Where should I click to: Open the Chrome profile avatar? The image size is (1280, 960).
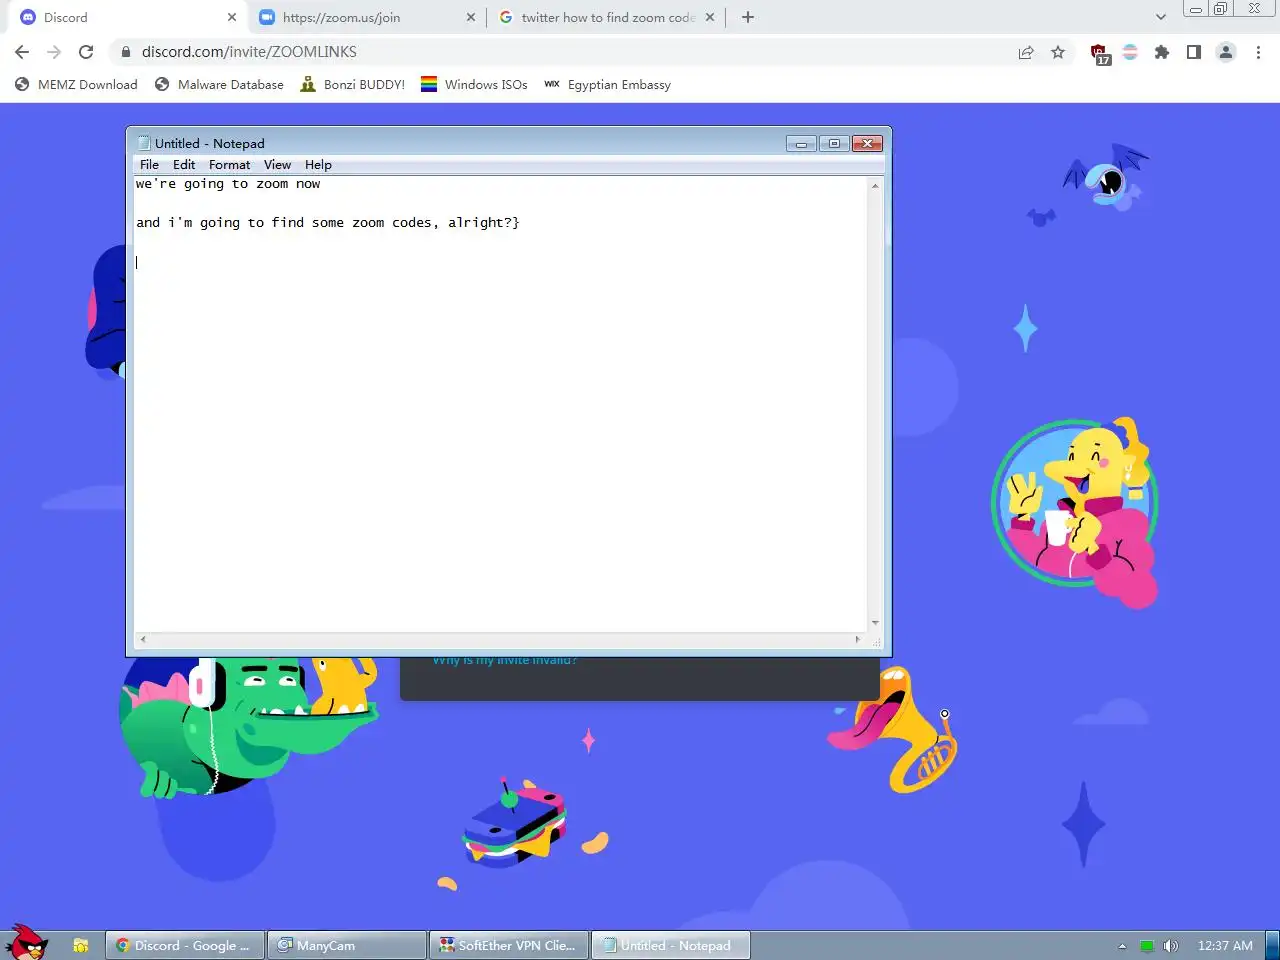1226,52
